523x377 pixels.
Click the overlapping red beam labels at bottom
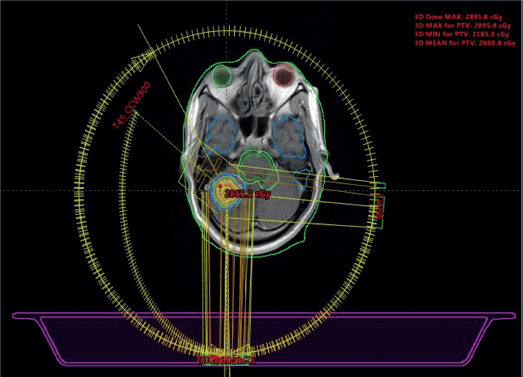pyautogui.click(x=226, y=360)
